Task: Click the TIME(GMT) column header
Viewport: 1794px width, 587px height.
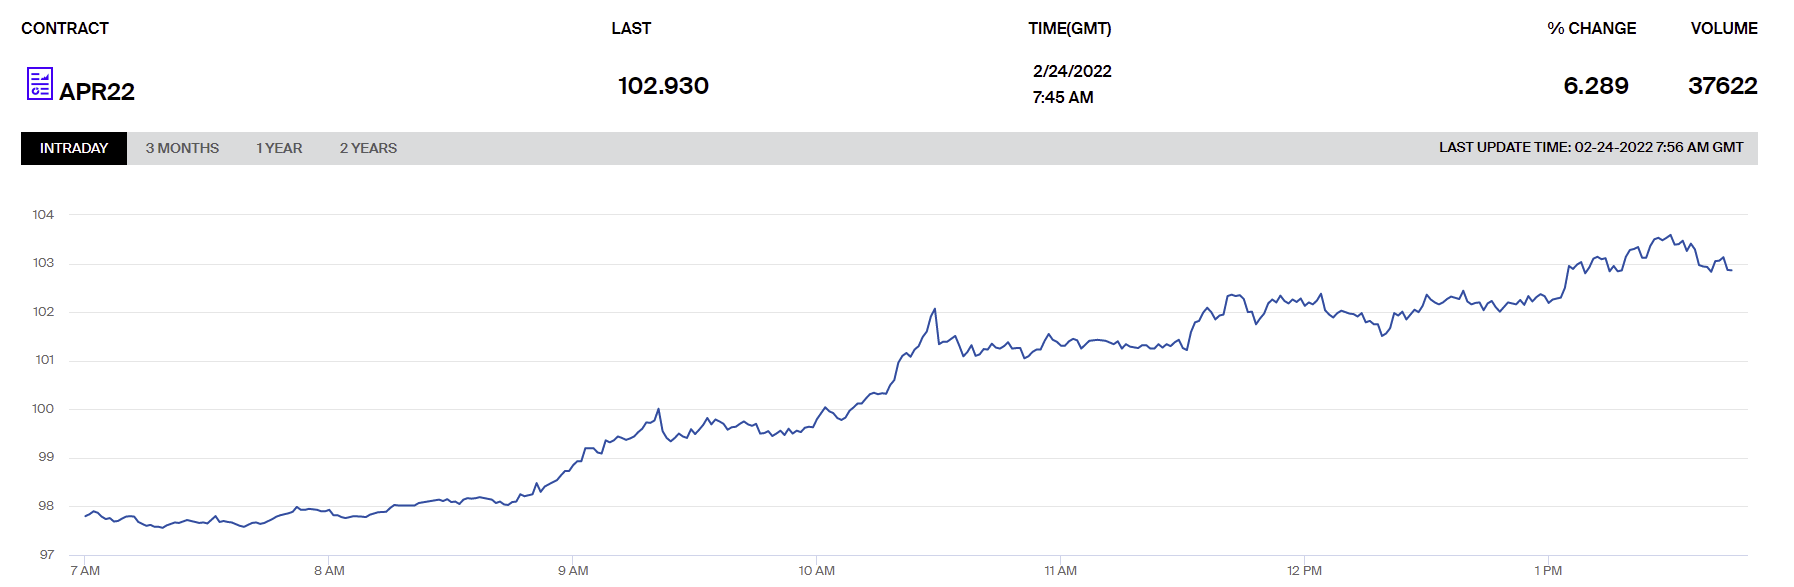Action: [x=1070, y=28]
